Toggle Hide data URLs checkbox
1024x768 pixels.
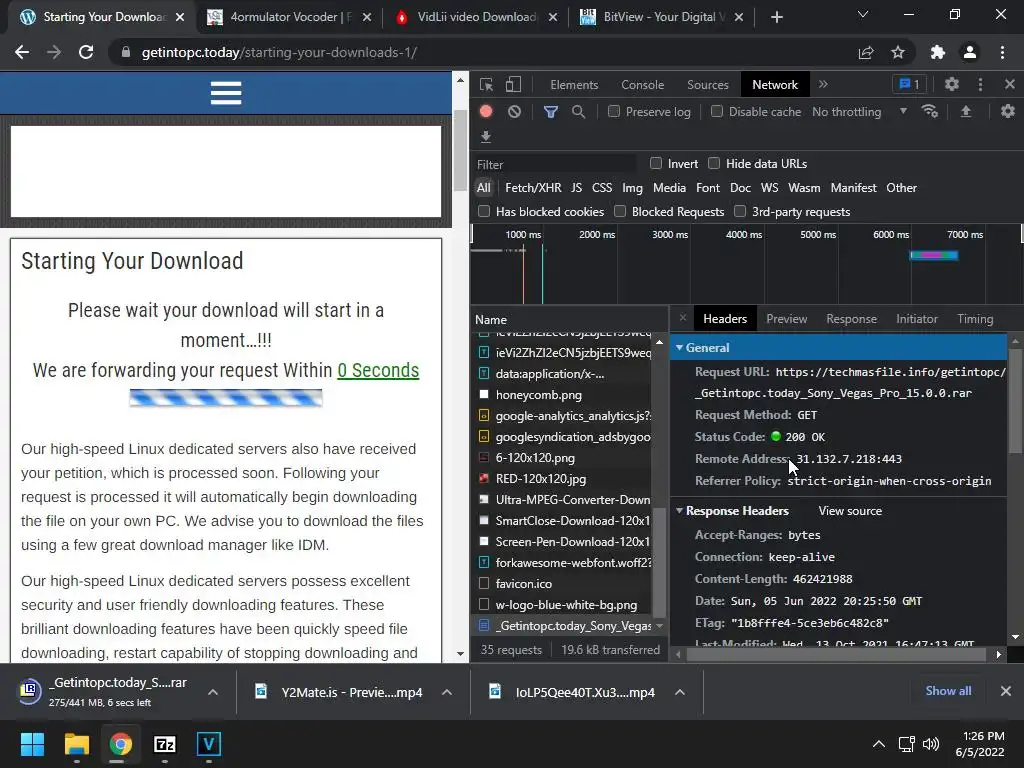(x=714, y=163)
